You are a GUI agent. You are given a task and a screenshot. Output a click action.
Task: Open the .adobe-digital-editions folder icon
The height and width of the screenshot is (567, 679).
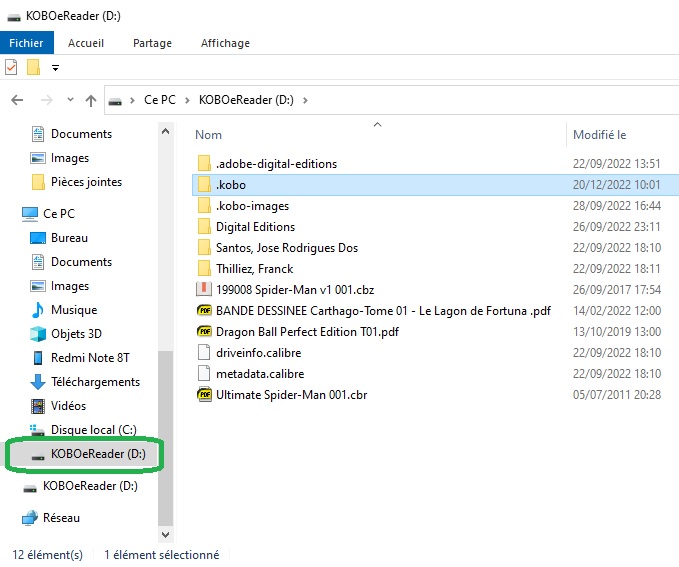click(x=204, y=164)
